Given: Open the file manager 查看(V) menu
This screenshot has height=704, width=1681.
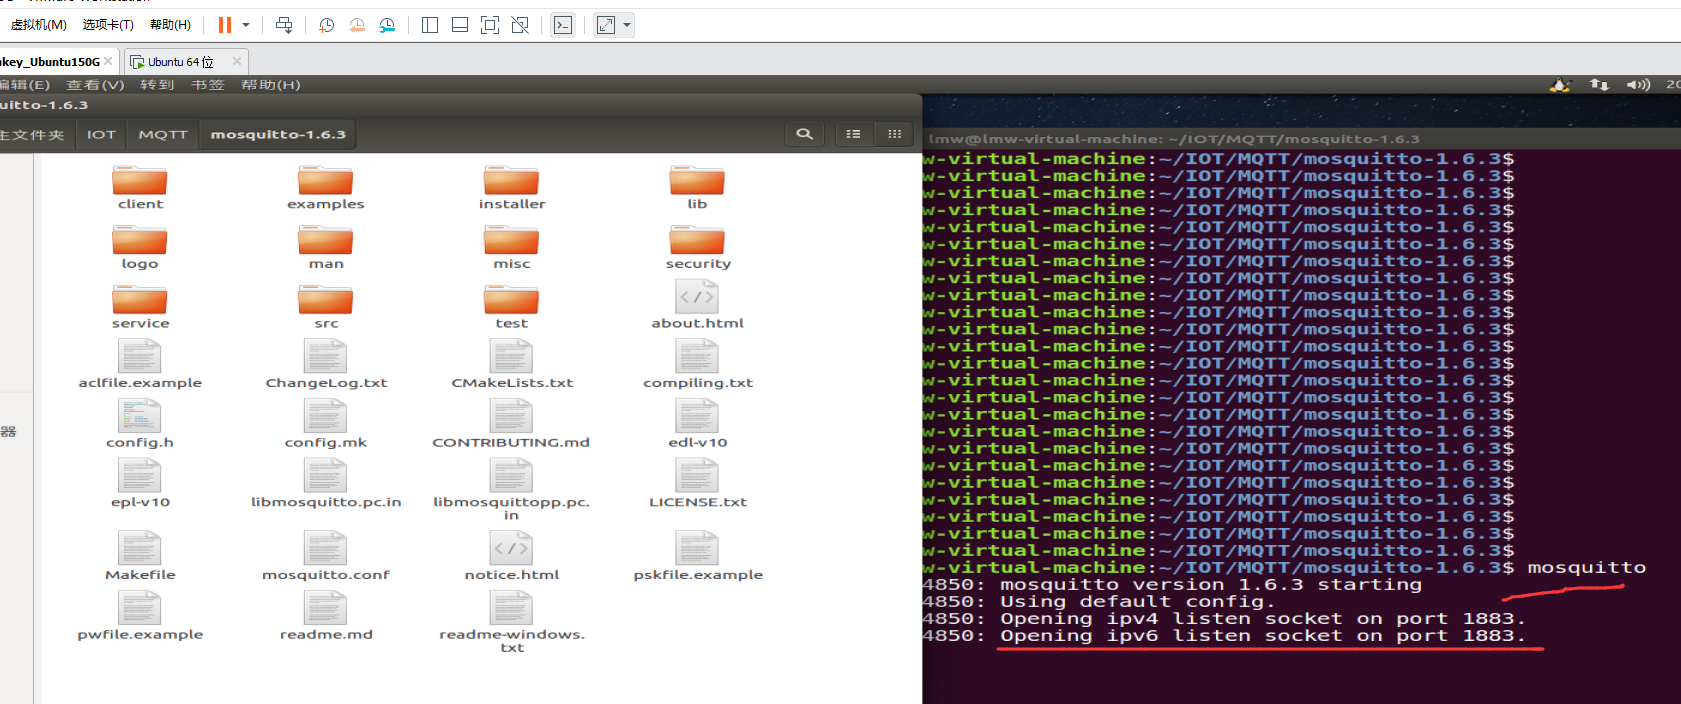Looking at the screenshot, I should pos(95,85).
